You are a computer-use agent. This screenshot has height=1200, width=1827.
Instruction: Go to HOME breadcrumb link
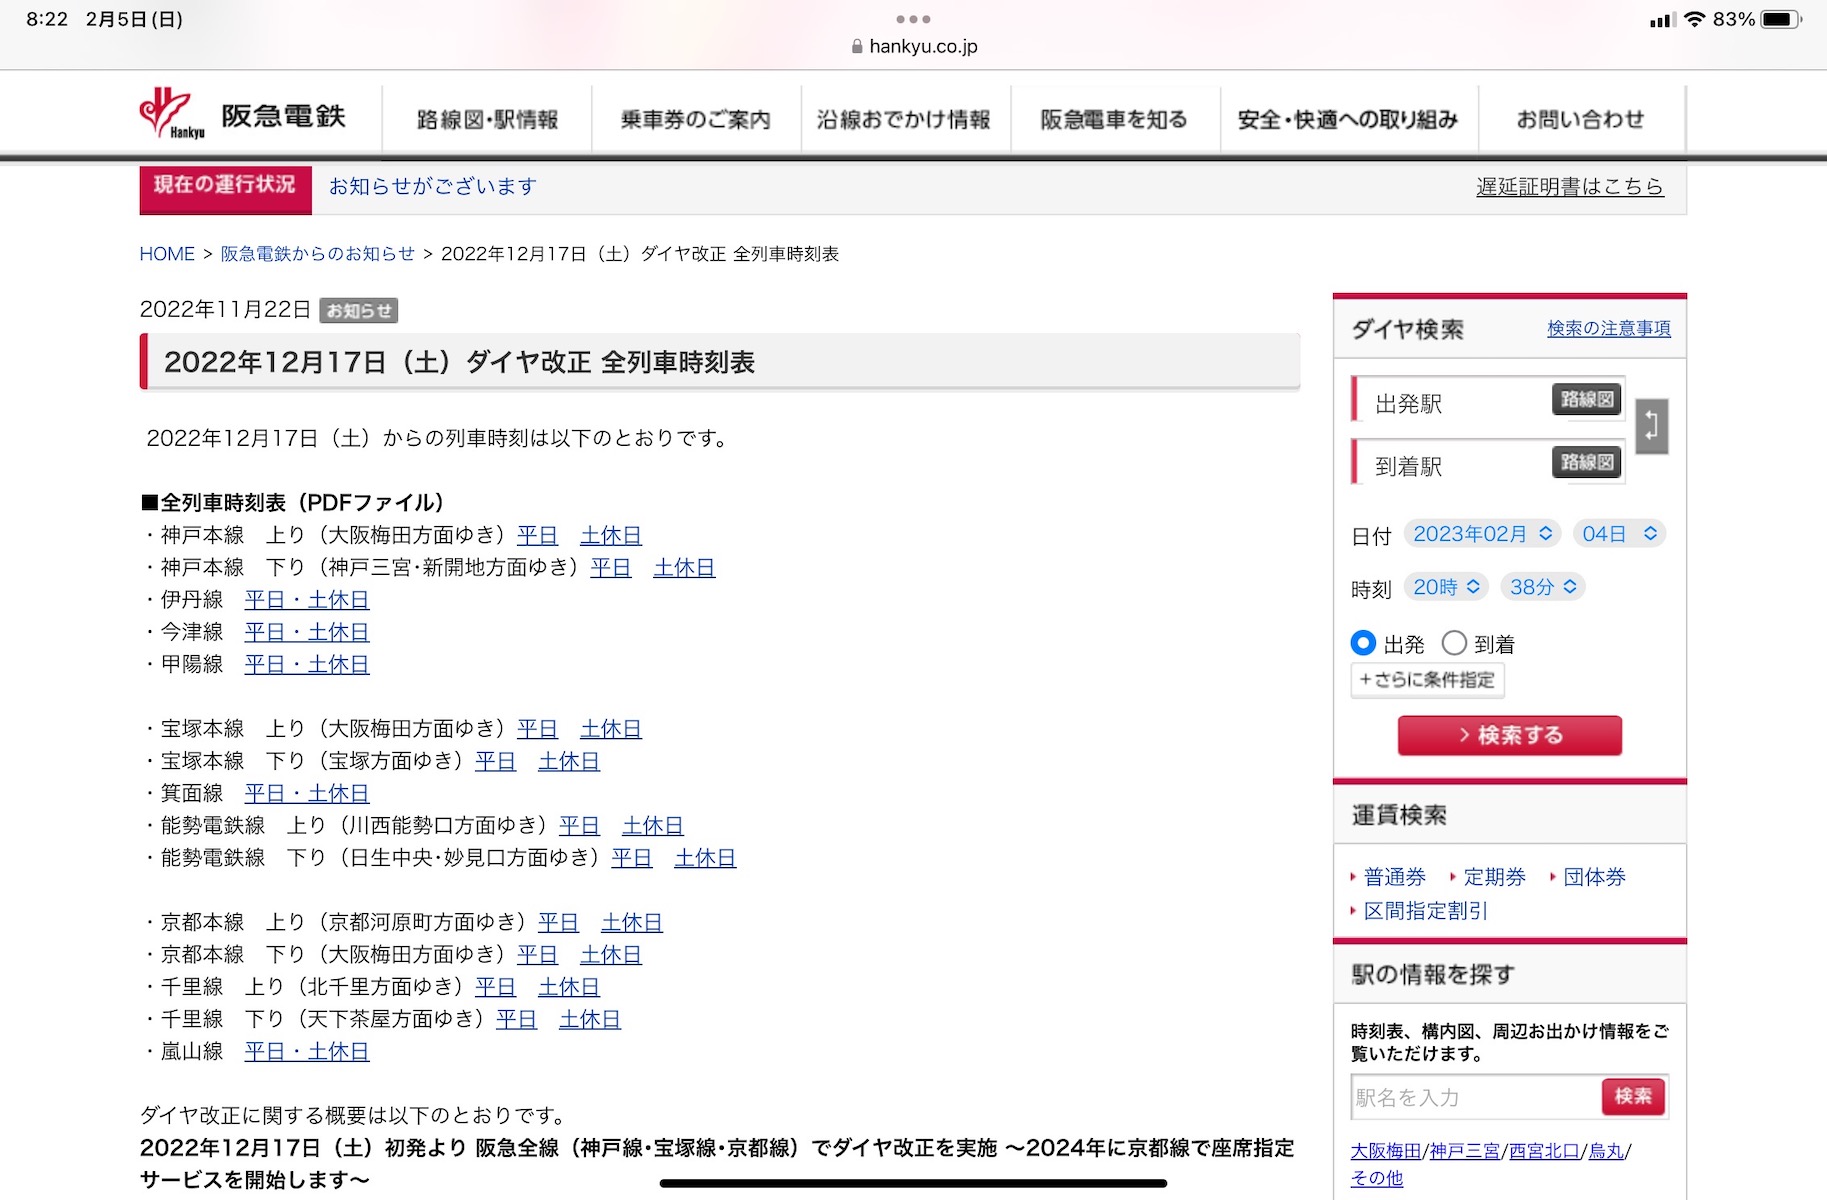(167, 254)
